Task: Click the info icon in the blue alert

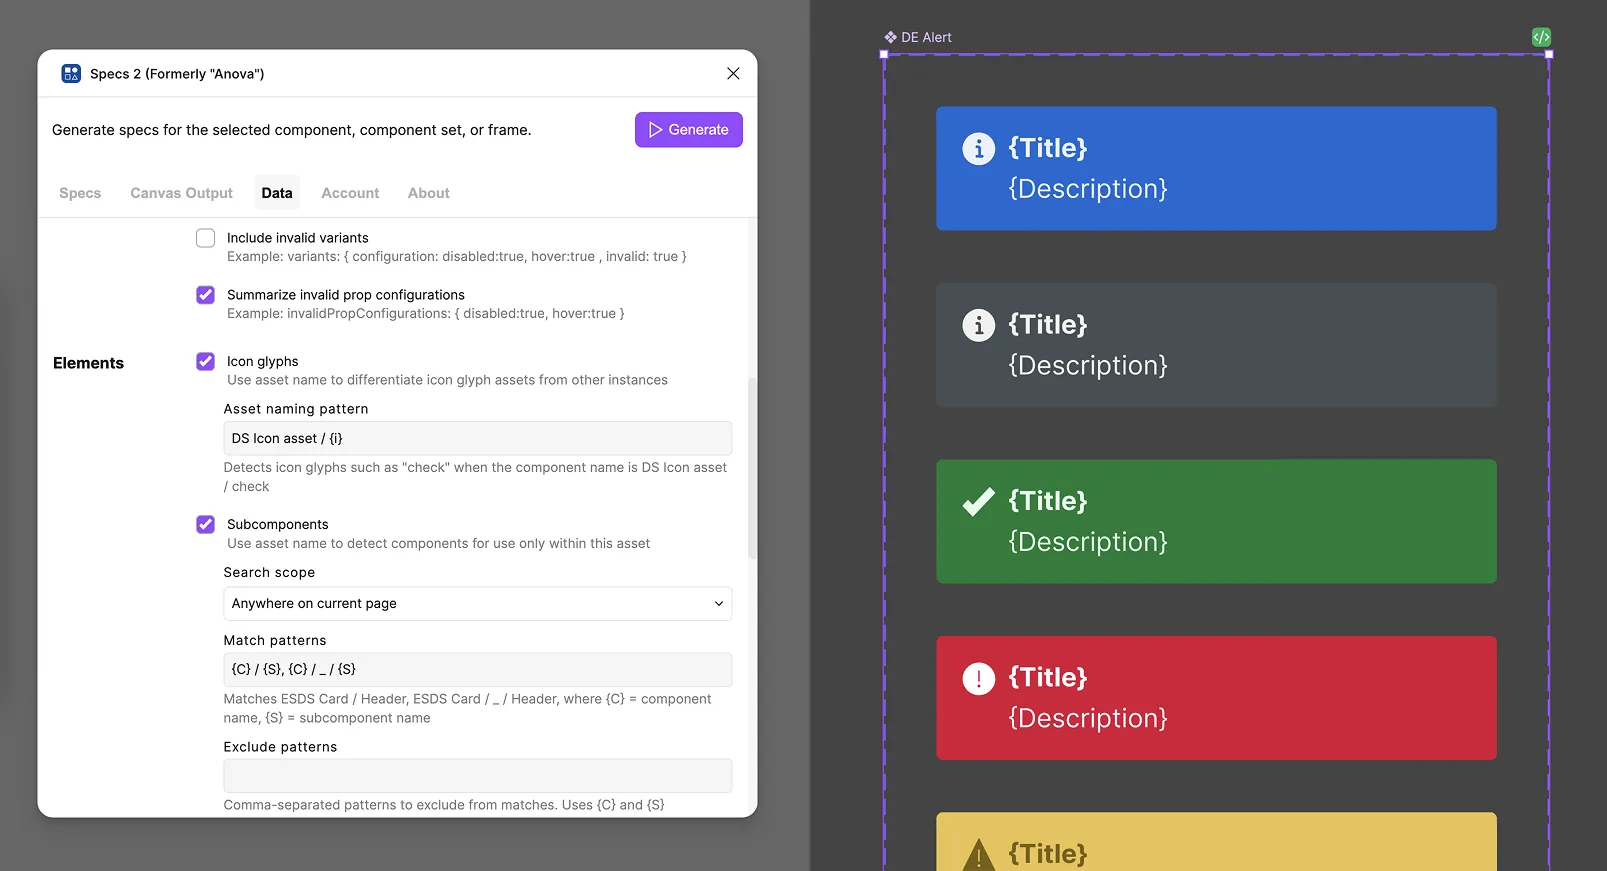Action: [x=978, y=149]
